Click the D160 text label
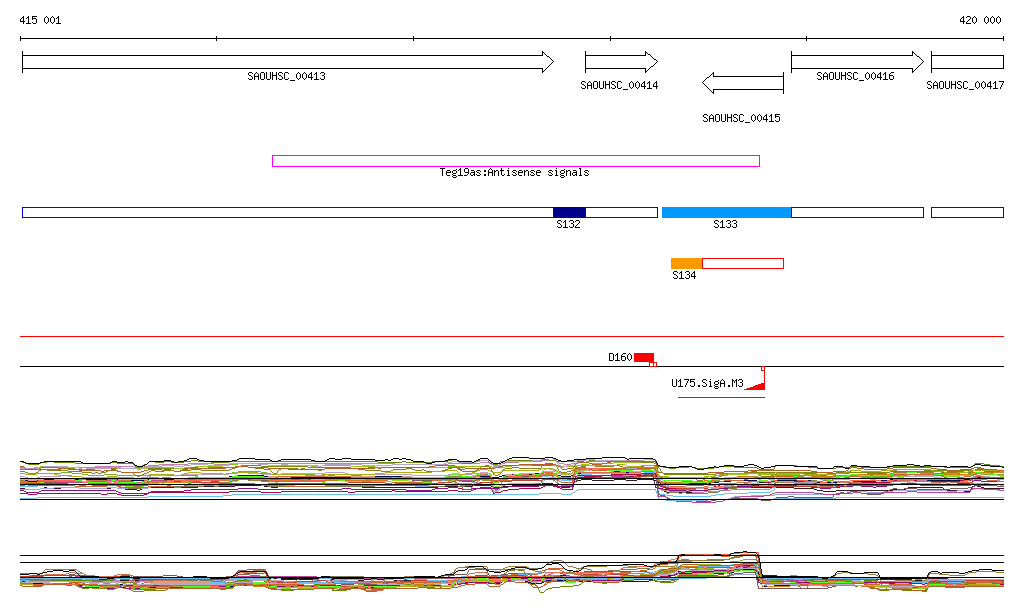Image resolution: width=1024 pixels, height=611 pixels. click(620, 357)
